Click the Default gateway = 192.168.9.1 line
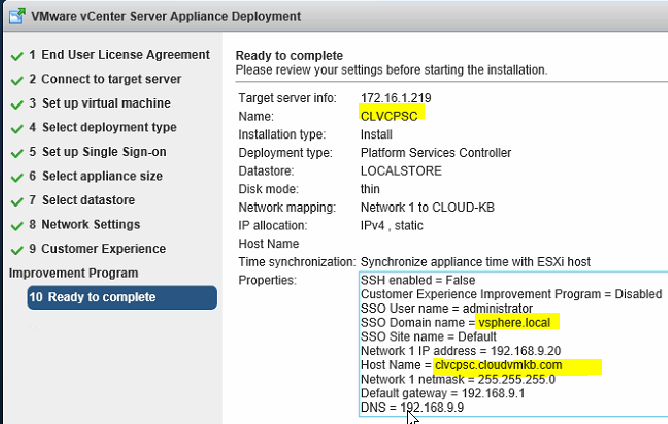The width and height of the screenshot is (668, 424). coord(443,393)
